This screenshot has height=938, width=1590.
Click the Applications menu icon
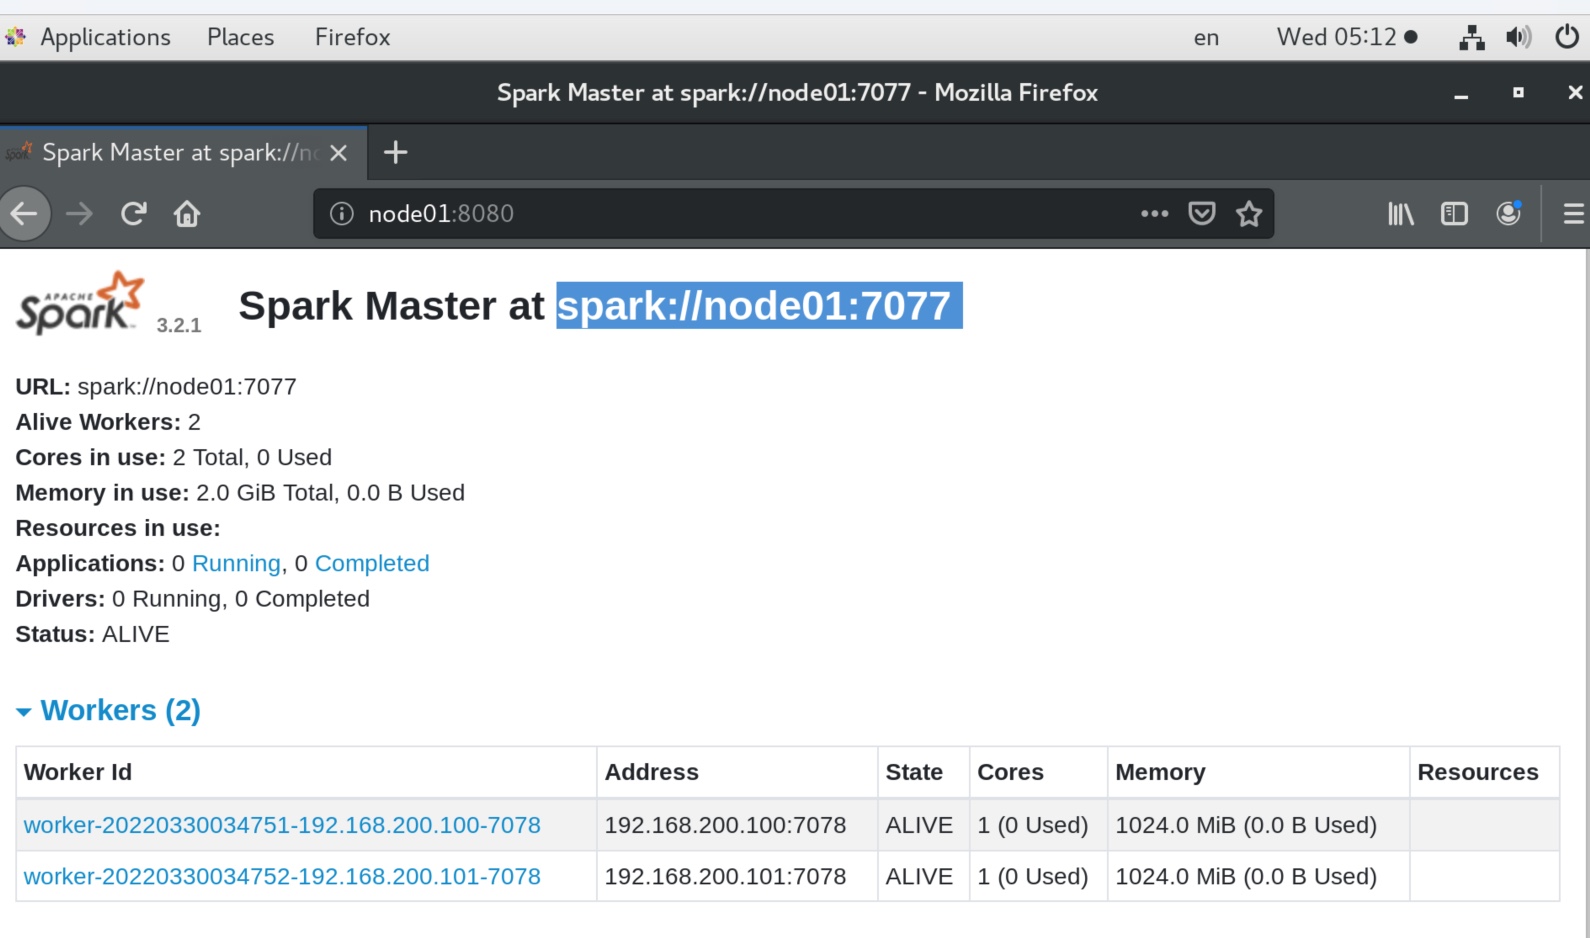click(15, 38)
